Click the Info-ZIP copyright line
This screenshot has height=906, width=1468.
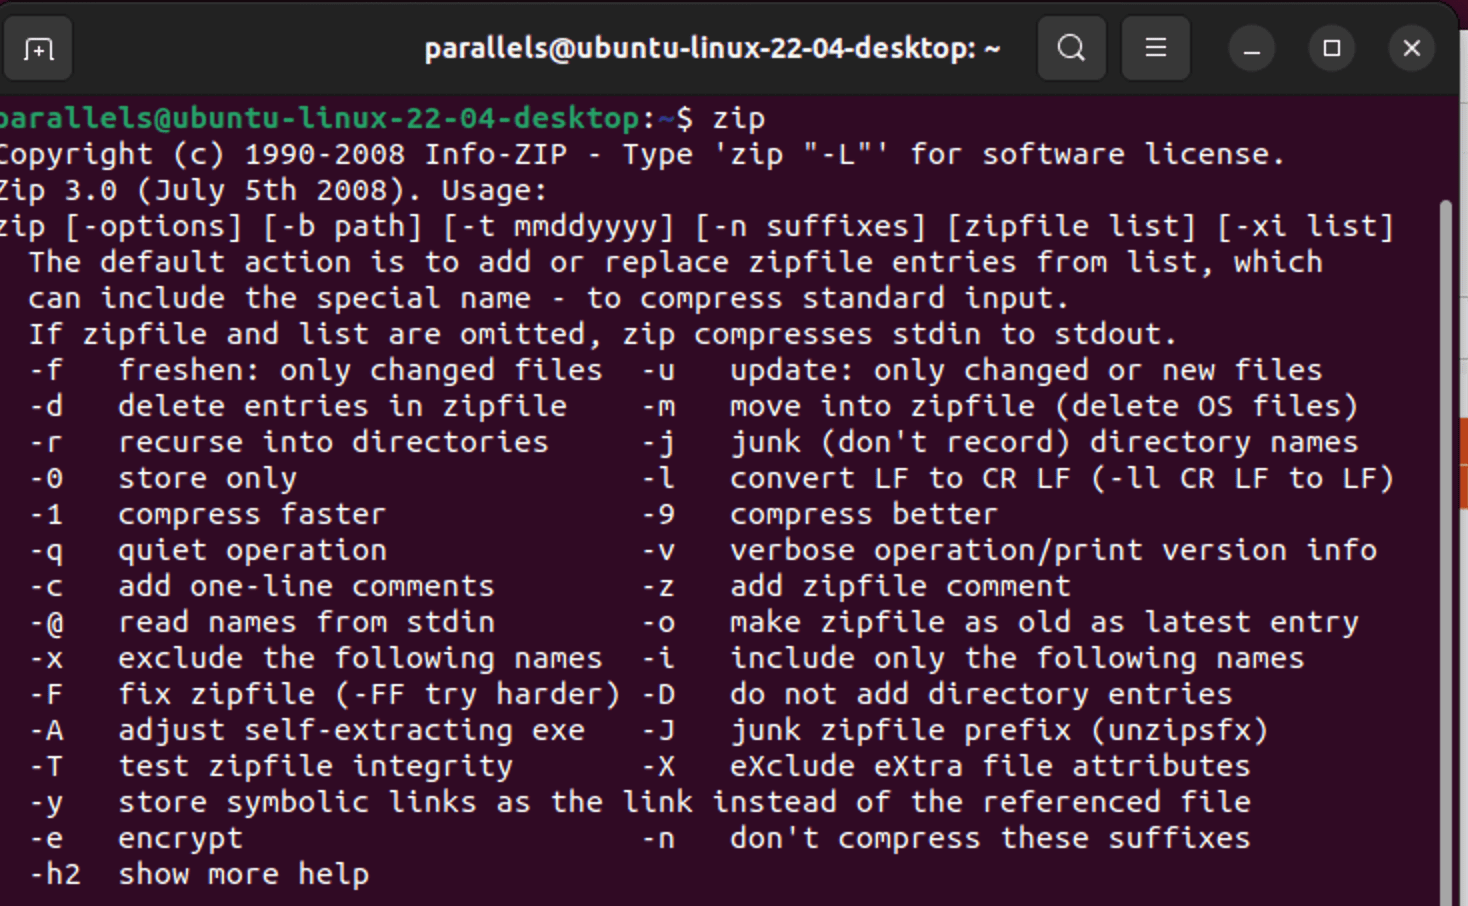[640, 153]
